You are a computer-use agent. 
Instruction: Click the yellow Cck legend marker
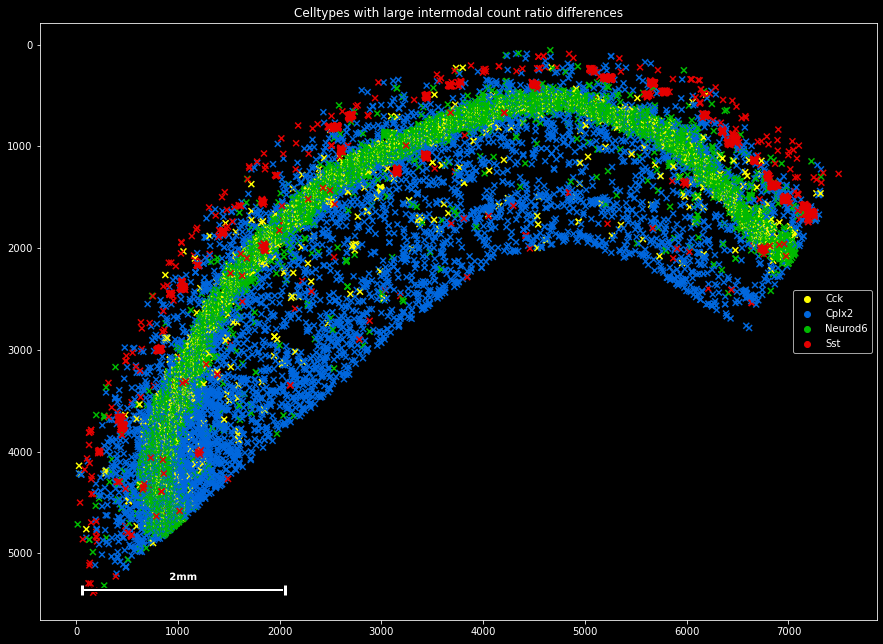coord(807,299)
